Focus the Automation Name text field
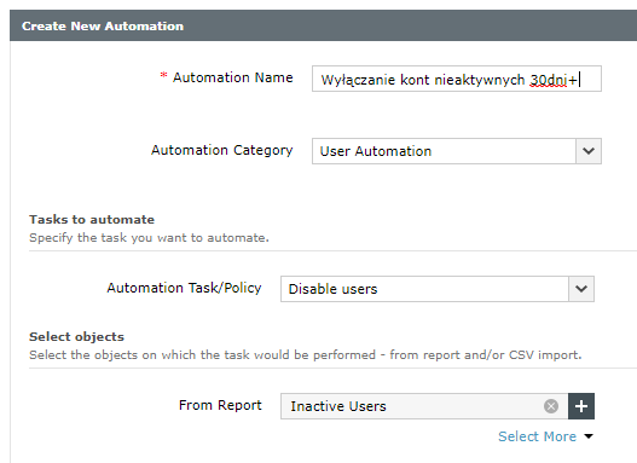The width and height of the screenshot is (637, 463). [456, 79]
